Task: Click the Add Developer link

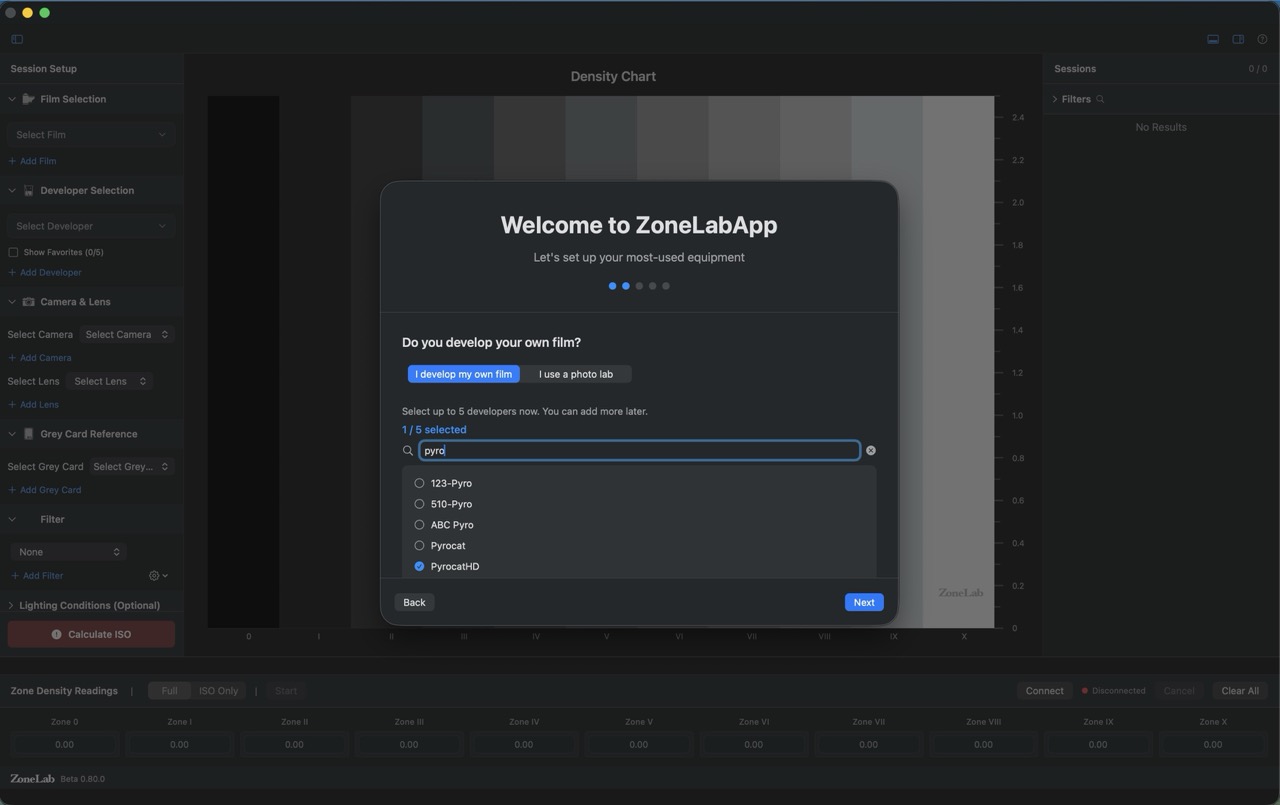Action: [45, 272]
